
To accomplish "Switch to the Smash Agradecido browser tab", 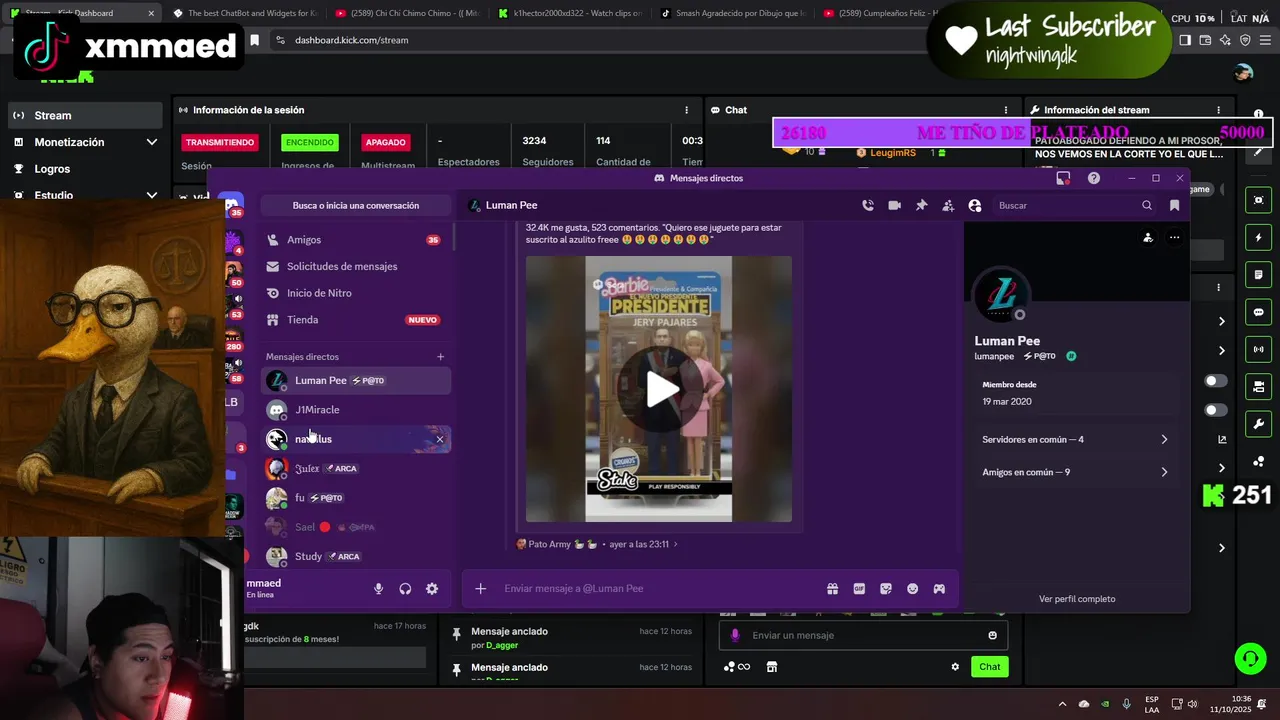I will tap(733, 13).
